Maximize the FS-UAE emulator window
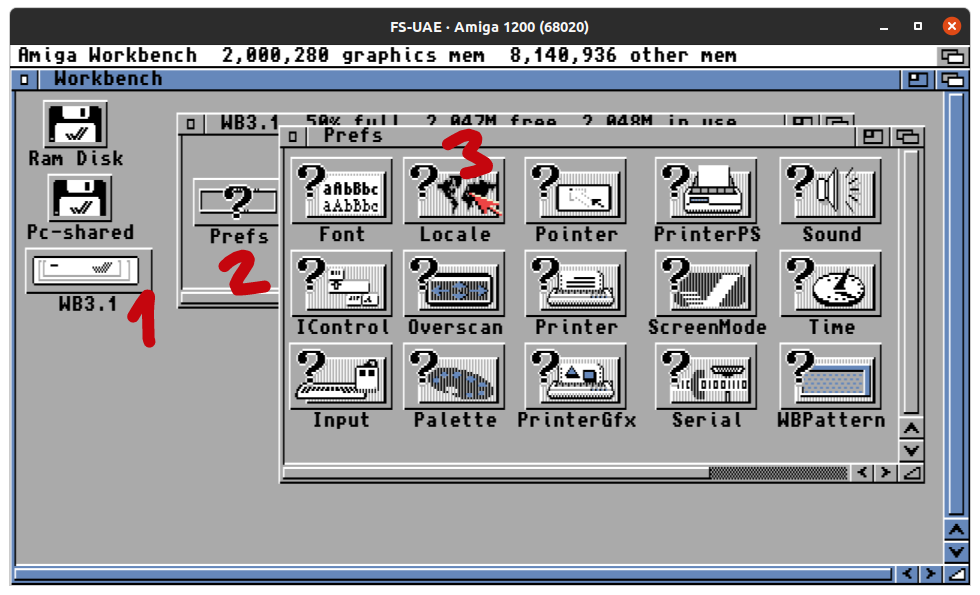 point(918,26)
